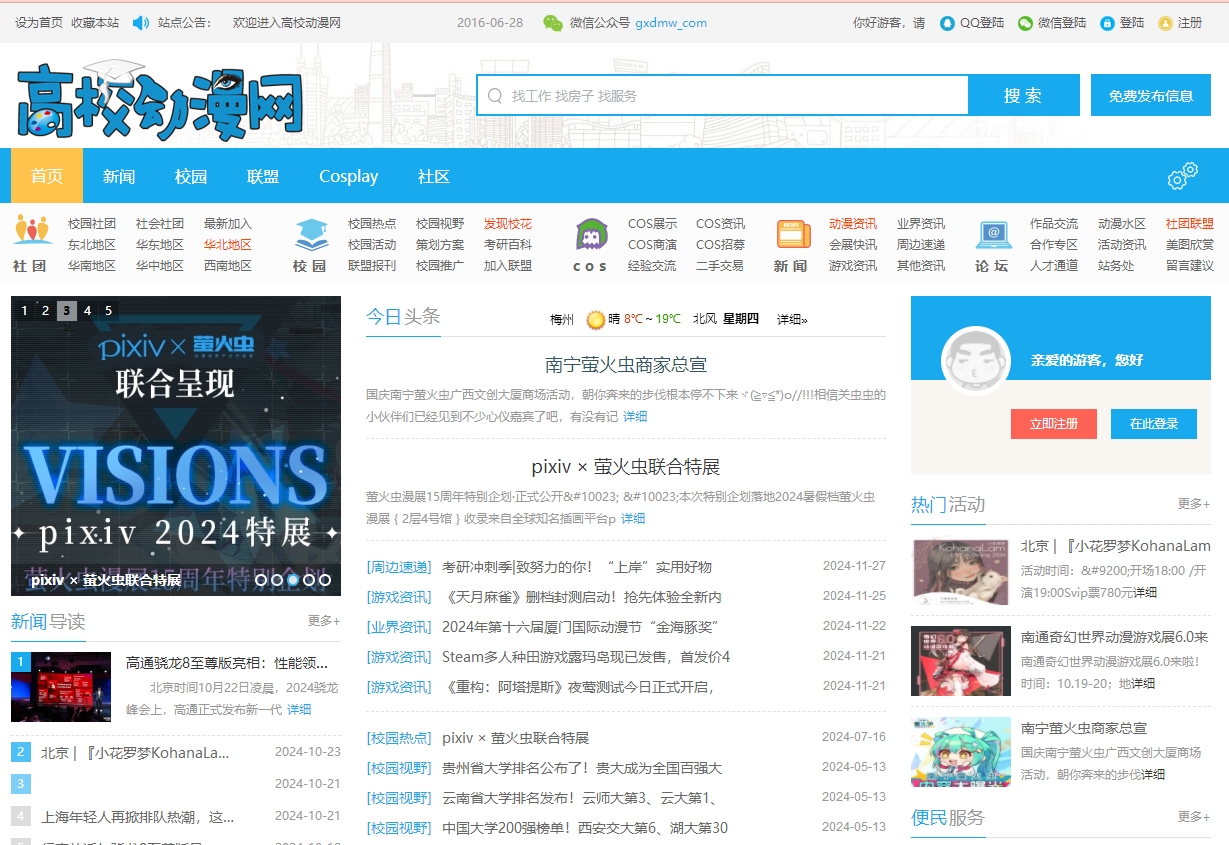Viewport: 1229px width, 845px height.
Task: Expand 更多+ in 便民服务 section
Action: 1194,817
